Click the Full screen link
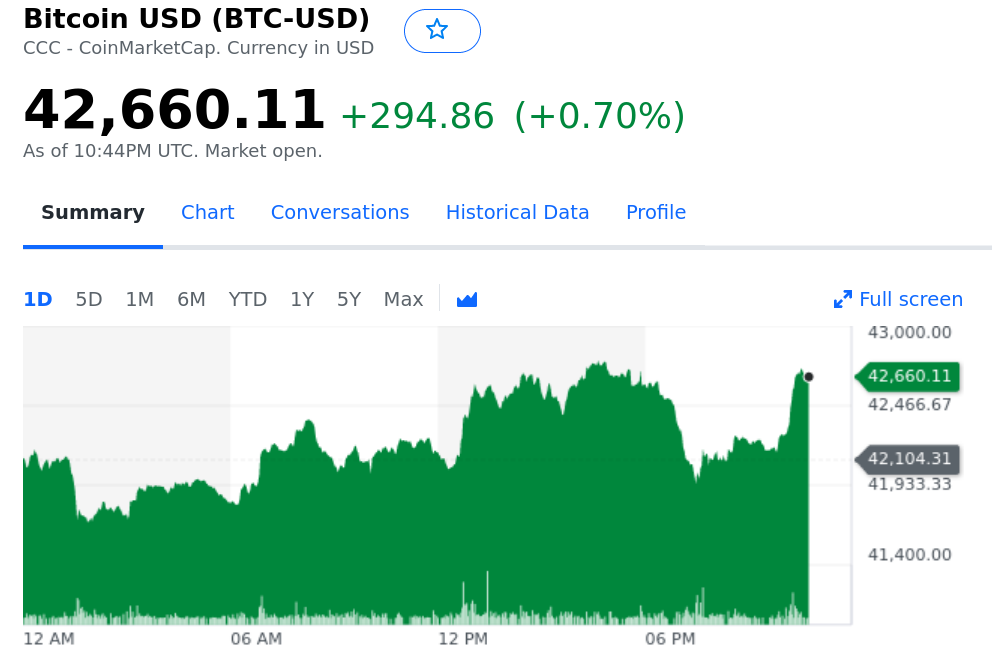 tap(910, 299)
